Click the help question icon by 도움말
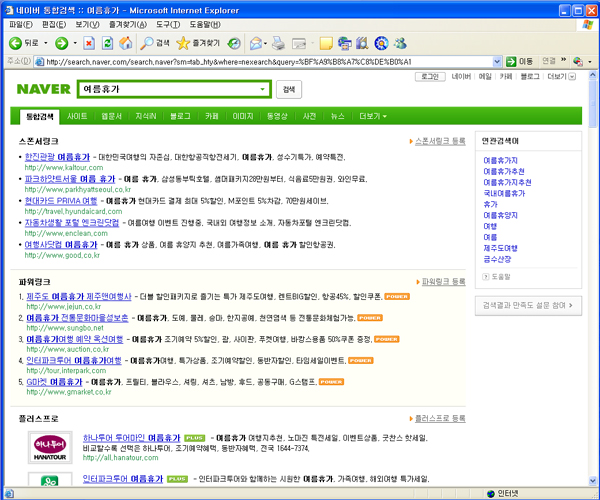The height and width of the screenshot is (500, 600). 486,277
